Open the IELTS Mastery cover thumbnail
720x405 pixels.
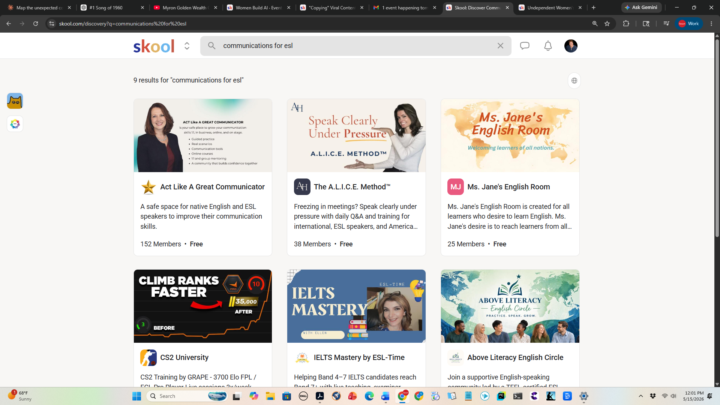(356, 306)
